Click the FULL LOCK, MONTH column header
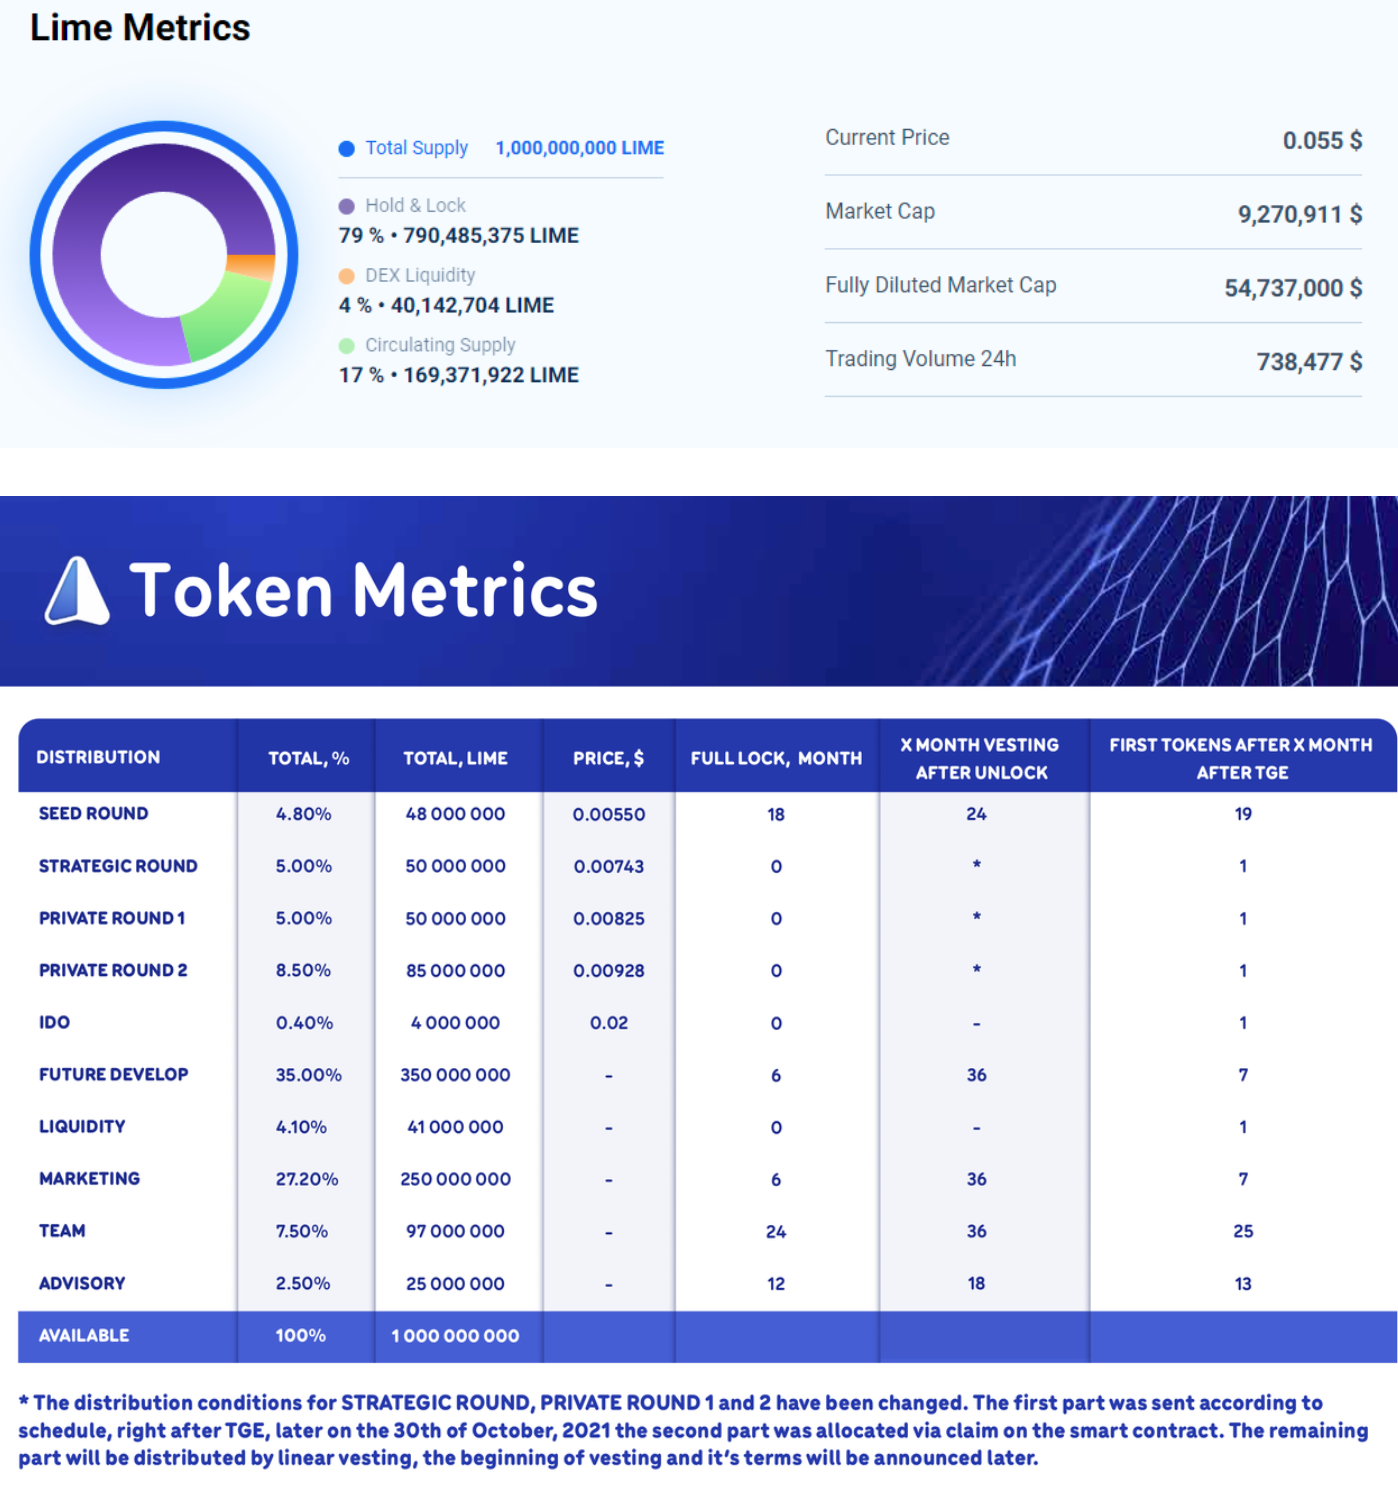The height and width of the screenshot is (1494, 1398). [776, 758]
